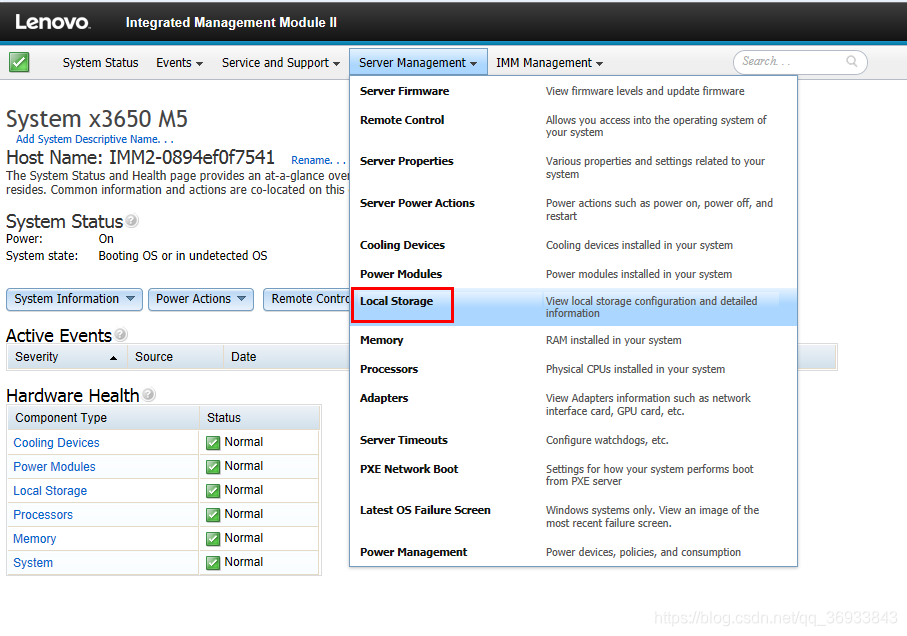Select Processors in the dropdown menu
907x636 pixels.
point(389,369)
